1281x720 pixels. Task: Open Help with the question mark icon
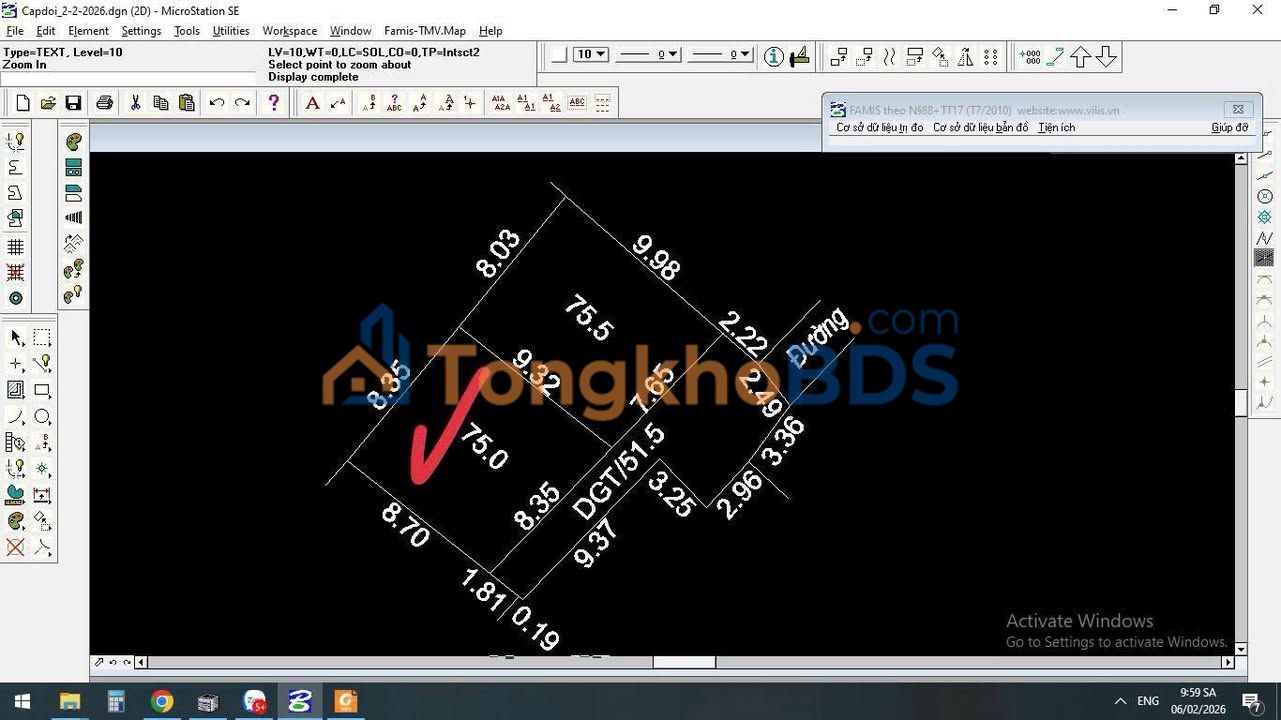(273, 102)
